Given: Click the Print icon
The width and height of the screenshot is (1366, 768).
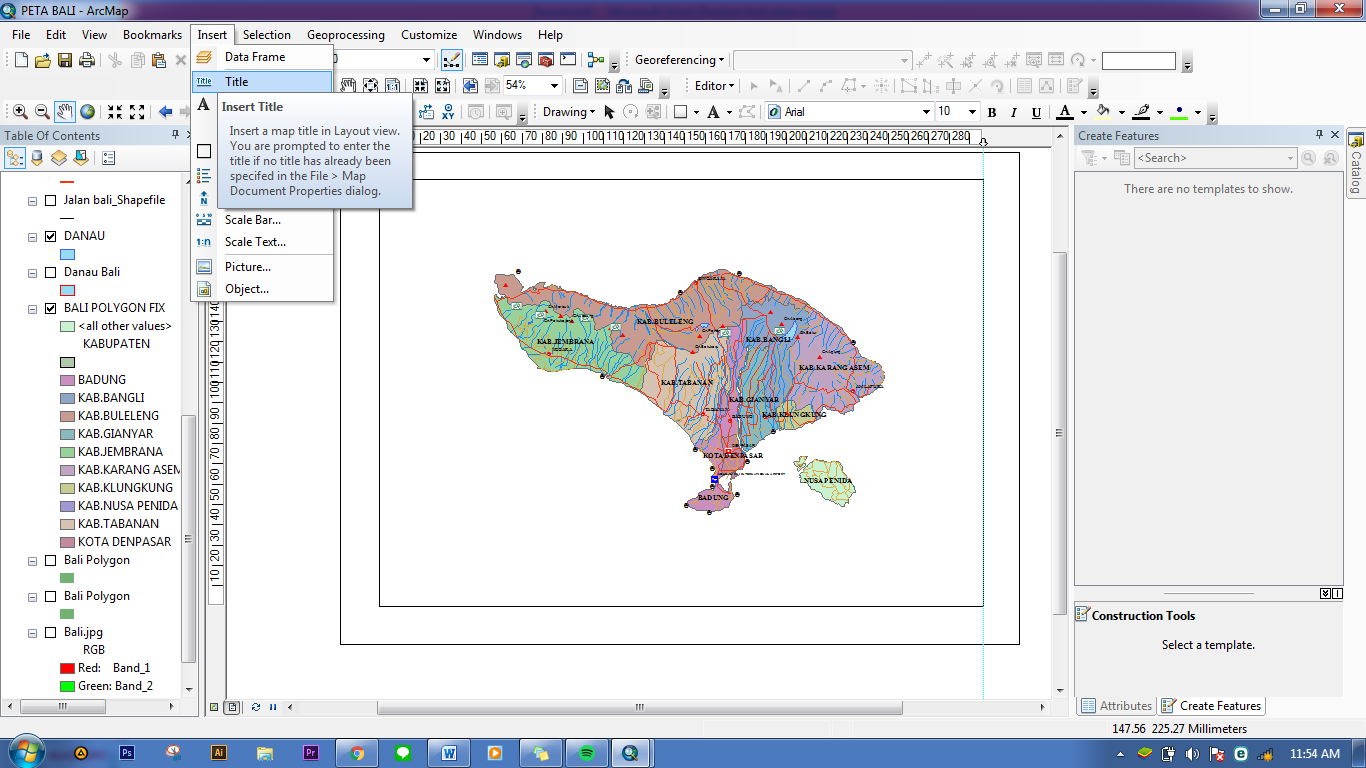Looking at the screenshot, I should [87, 59].
